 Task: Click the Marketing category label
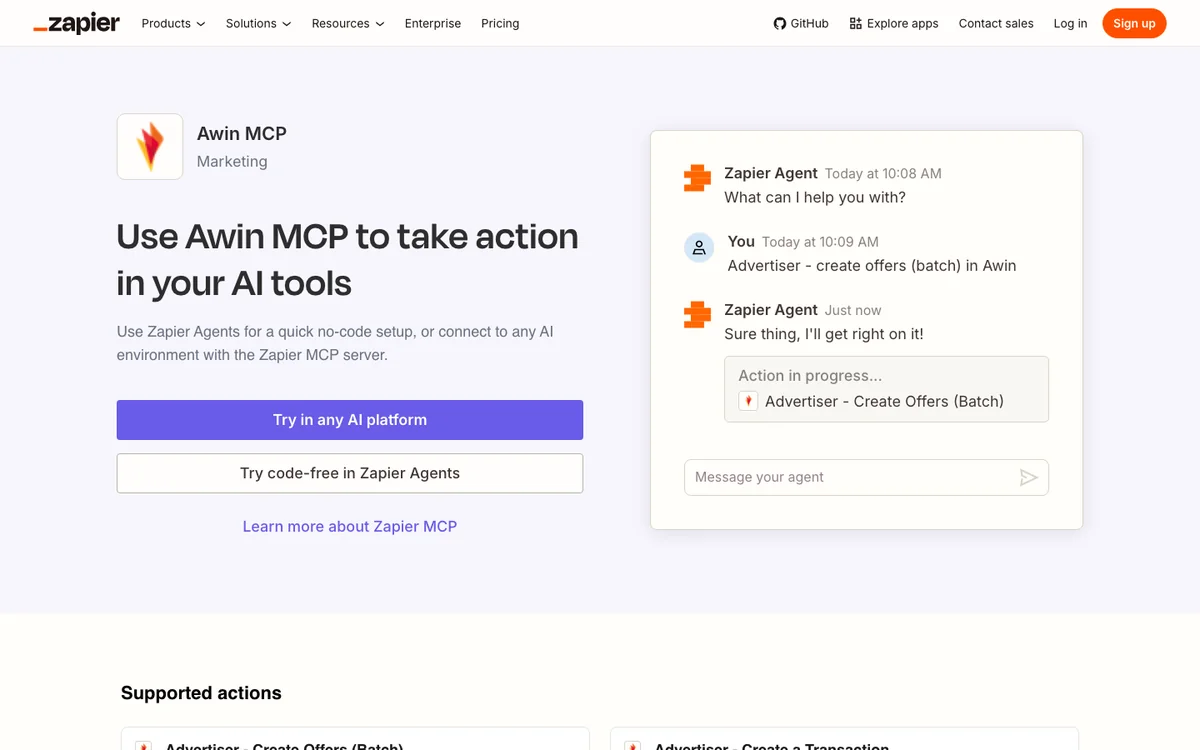232,161
